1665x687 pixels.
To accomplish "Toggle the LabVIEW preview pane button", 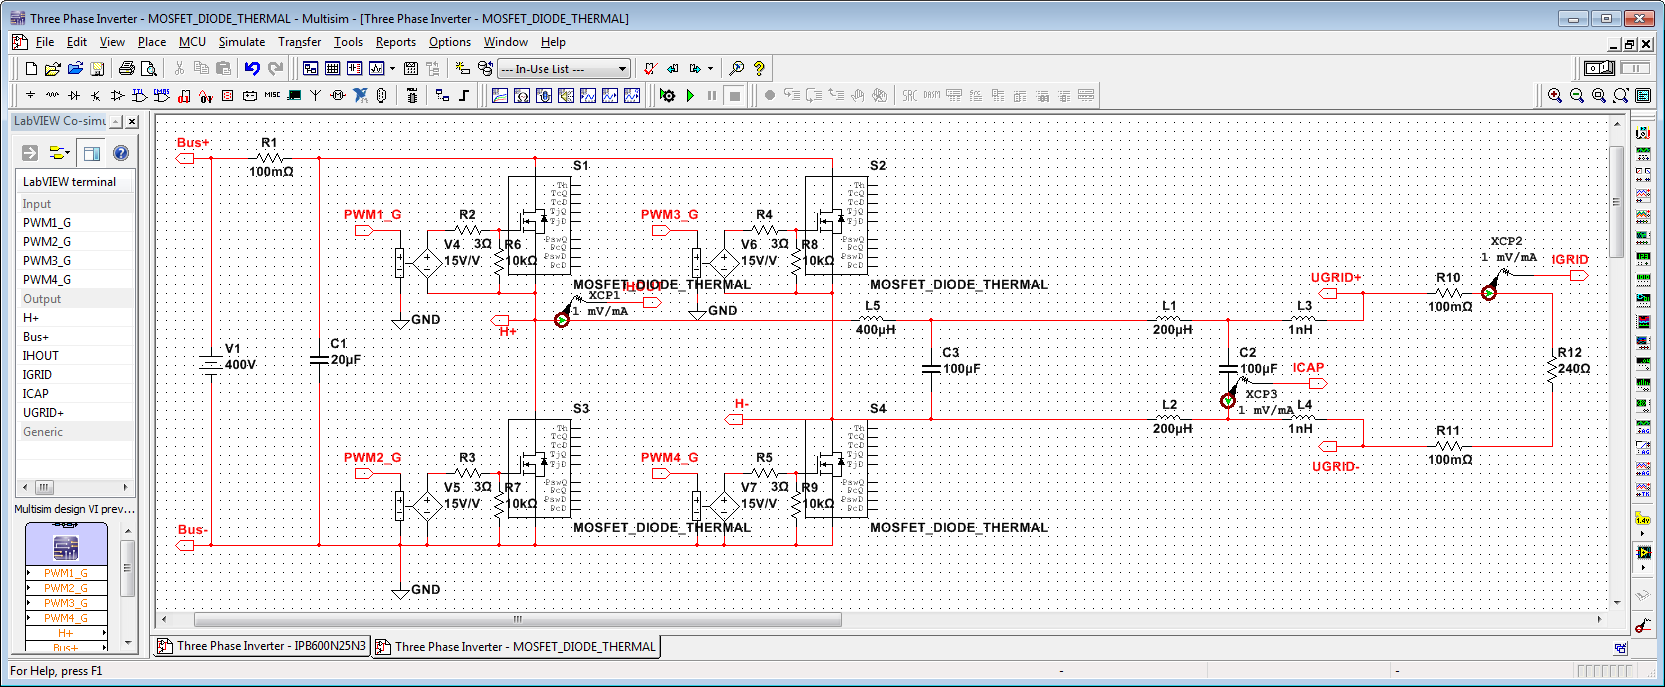I will (x=91, y=153).
